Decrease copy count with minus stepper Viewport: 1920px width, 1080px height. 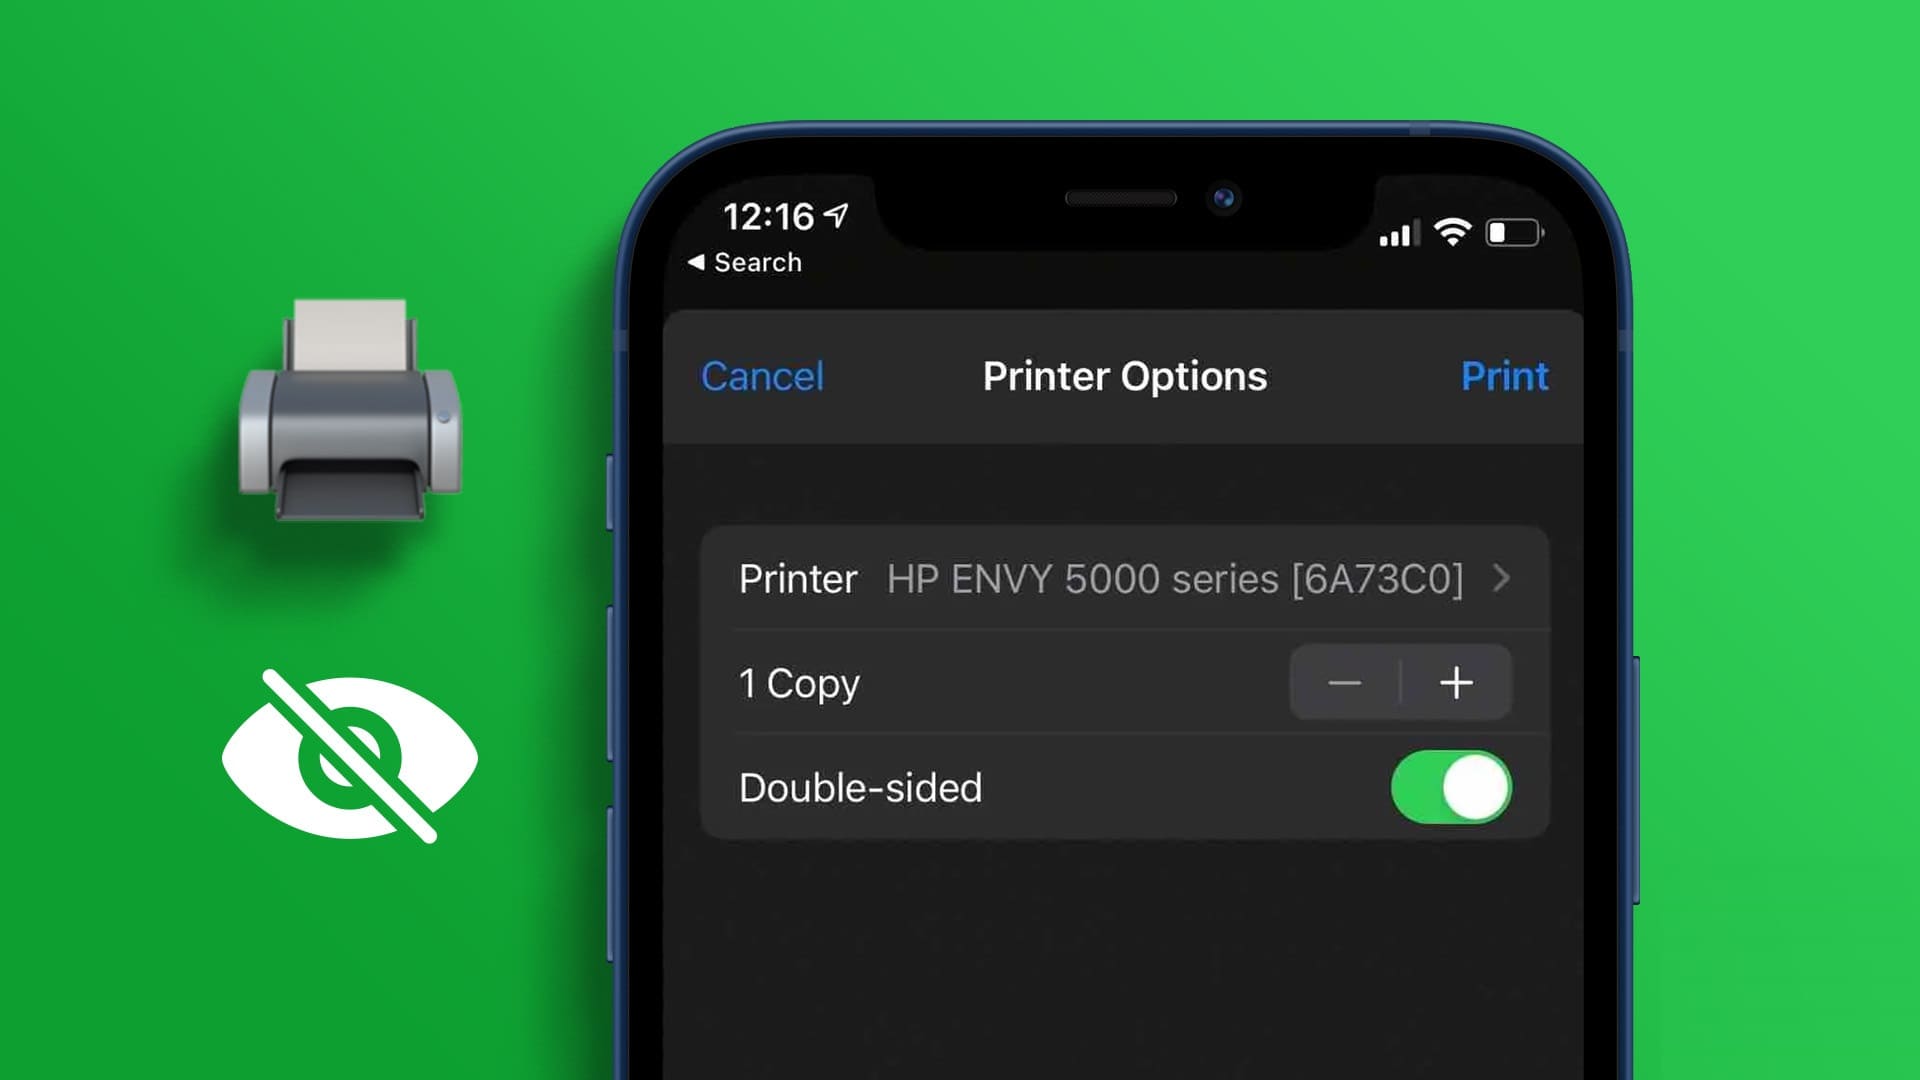1342,682
